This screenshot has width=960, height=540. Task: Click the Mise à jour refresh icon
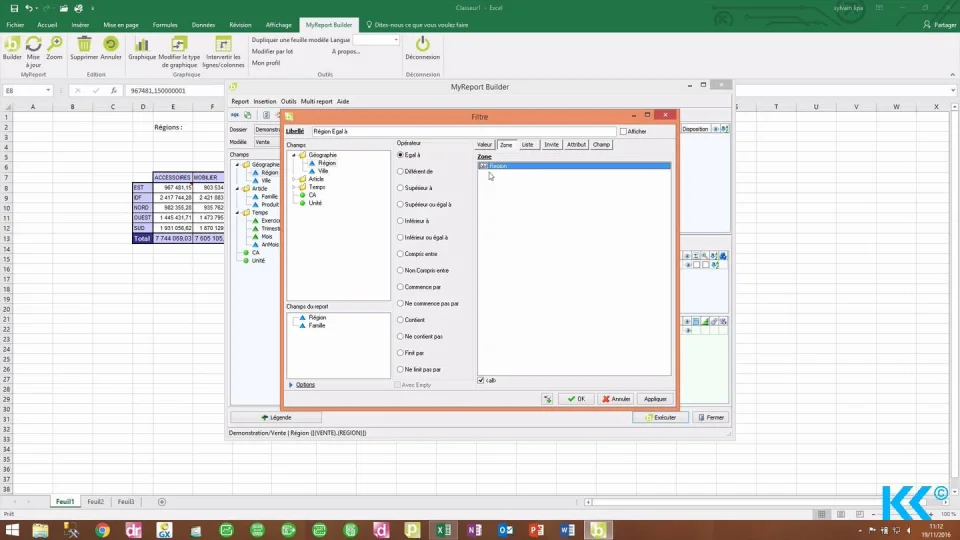click(33, 44)
